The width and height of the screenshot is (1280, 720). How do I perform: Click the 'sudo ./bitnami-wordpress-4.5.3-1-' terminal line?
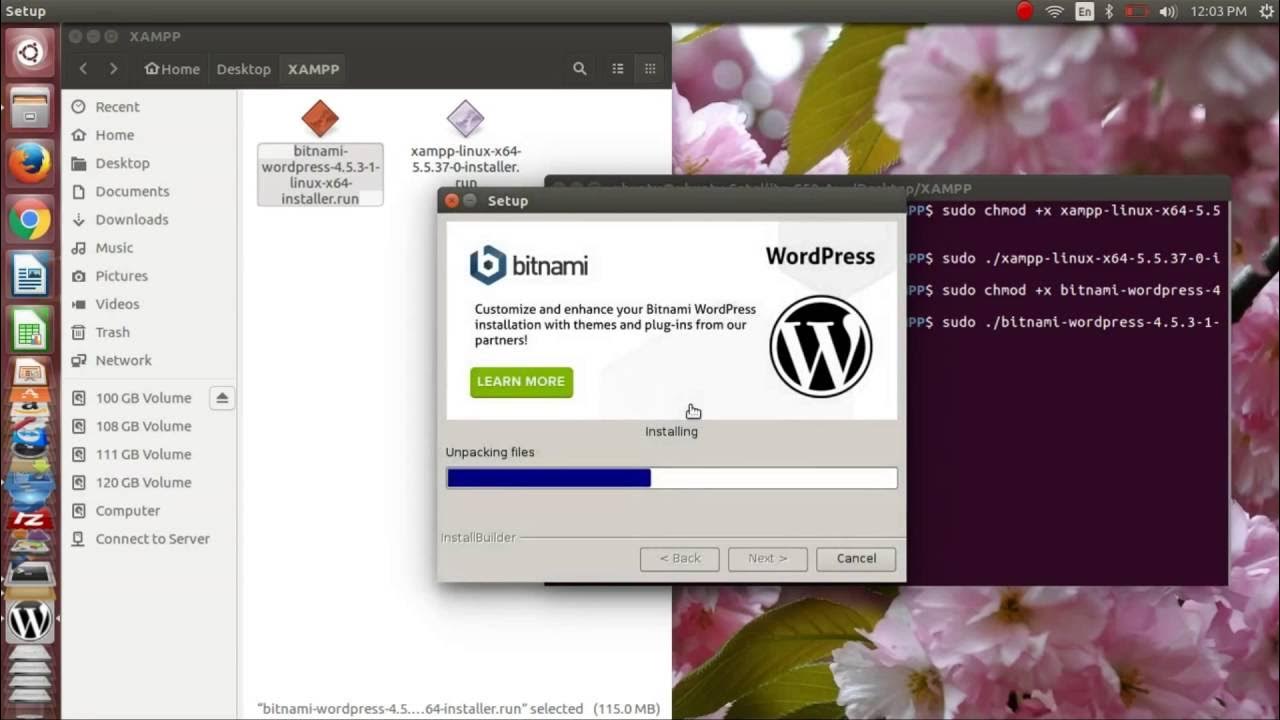click(x=1081, y=322)
